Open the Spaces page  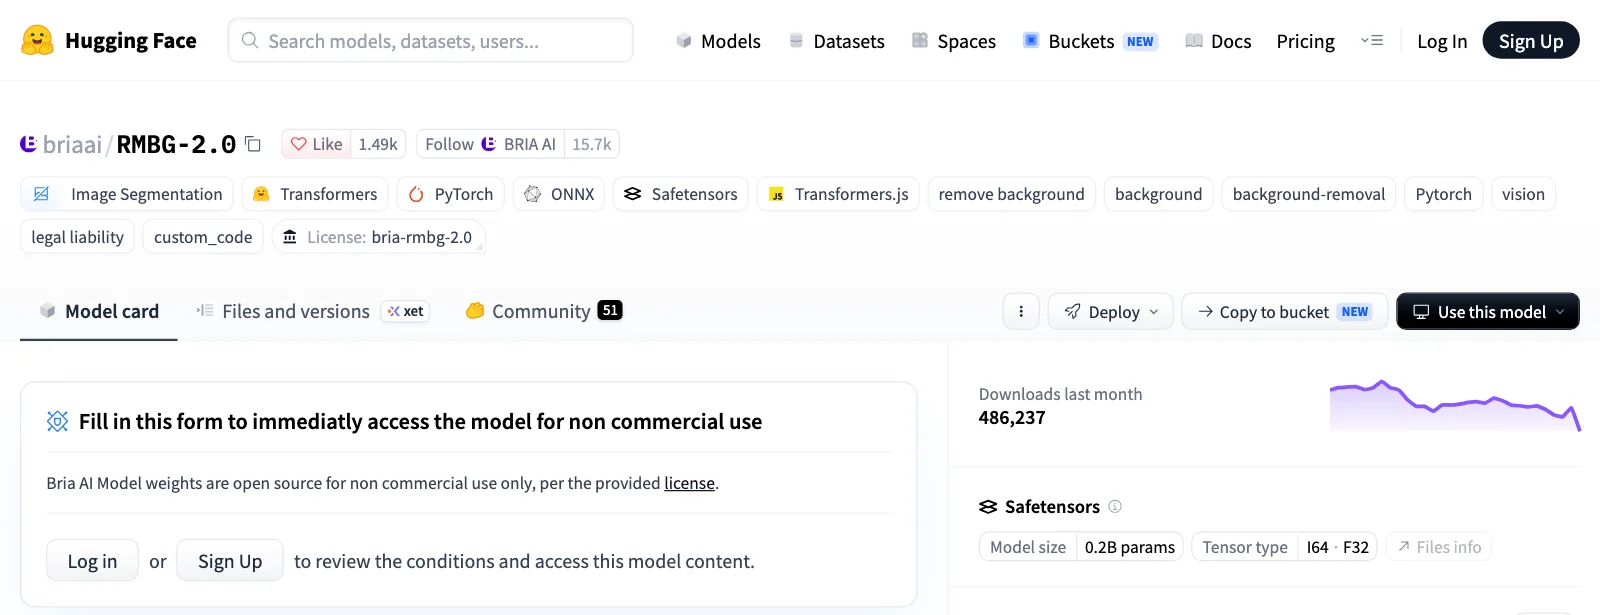point(954,41)
